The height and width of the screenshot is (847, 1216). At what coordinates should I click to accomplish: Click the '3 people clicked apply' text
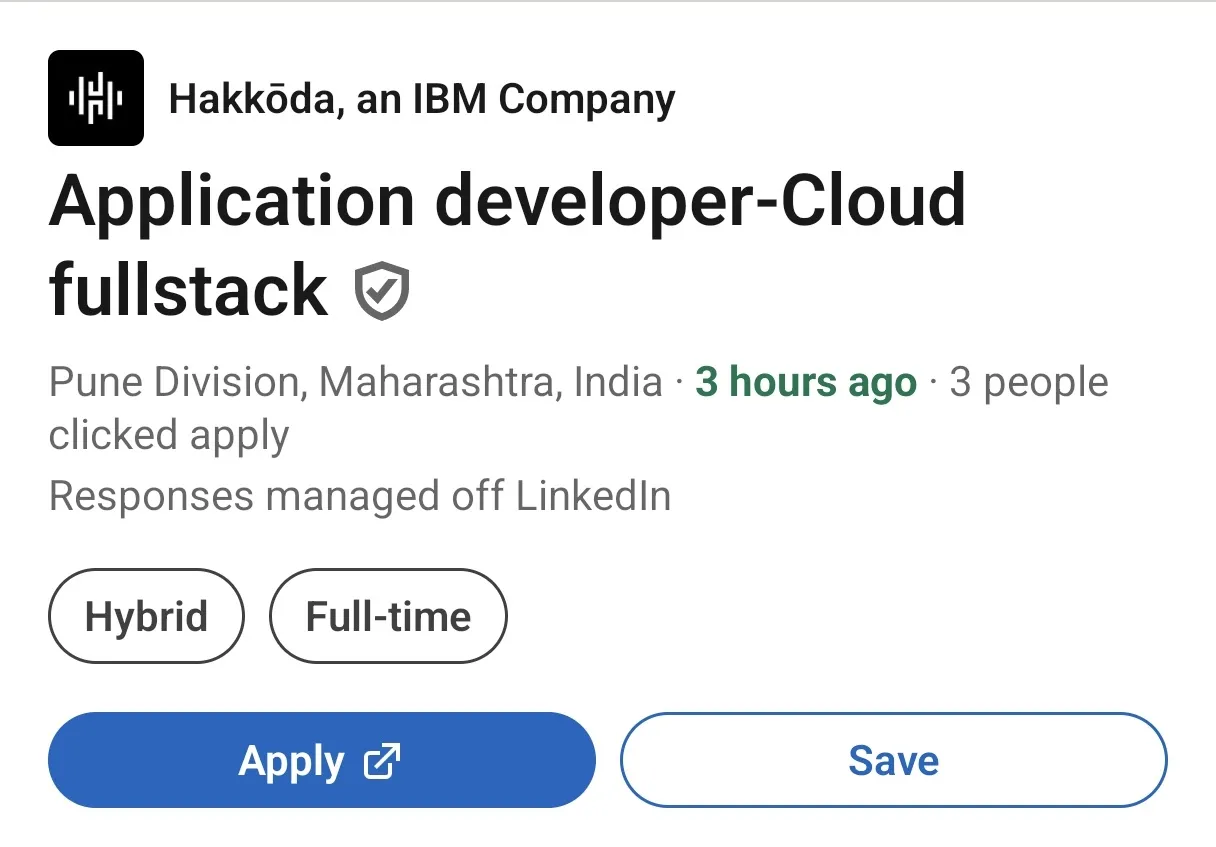[x=578, y=408]
